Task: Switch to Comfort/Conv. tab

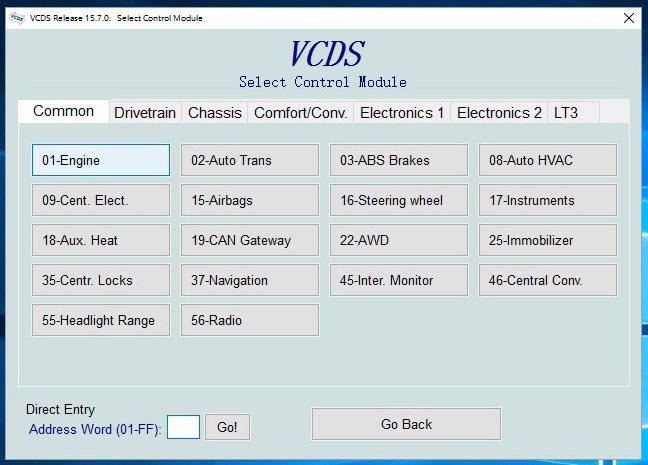Action: [x=300, y=112]
